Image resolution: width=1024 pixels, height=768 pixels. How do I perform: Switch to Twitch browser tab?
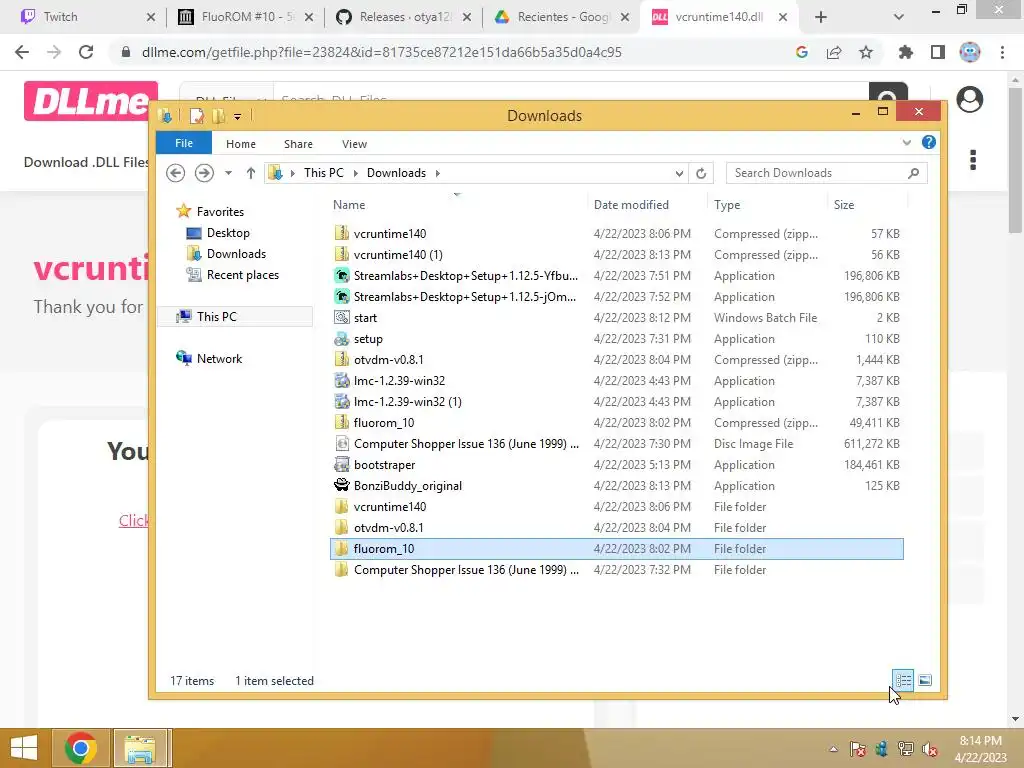[88, 17]
